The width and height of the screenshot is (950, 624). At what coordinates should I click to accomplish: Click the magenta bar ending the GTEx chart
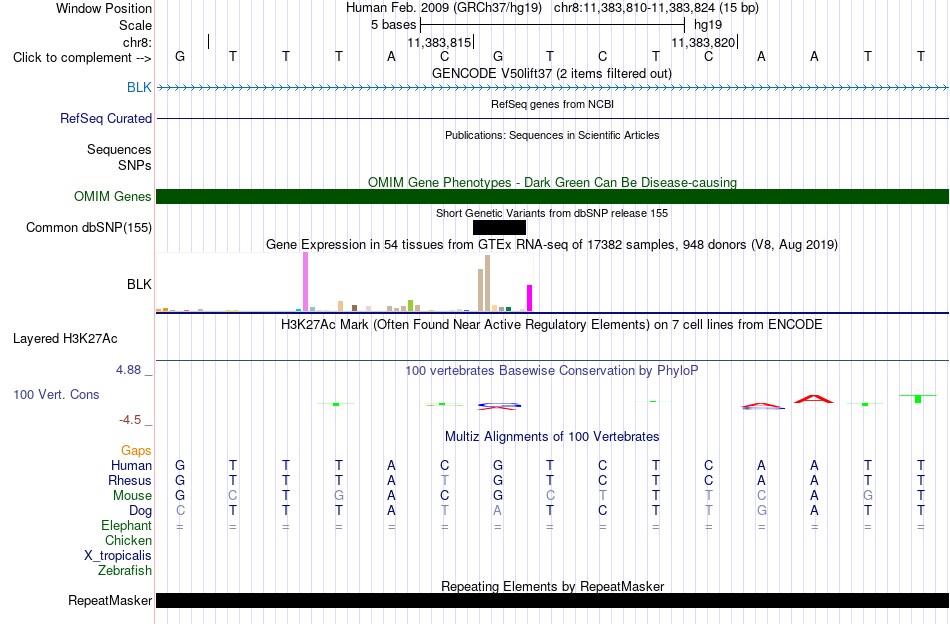tap(530, 298)
